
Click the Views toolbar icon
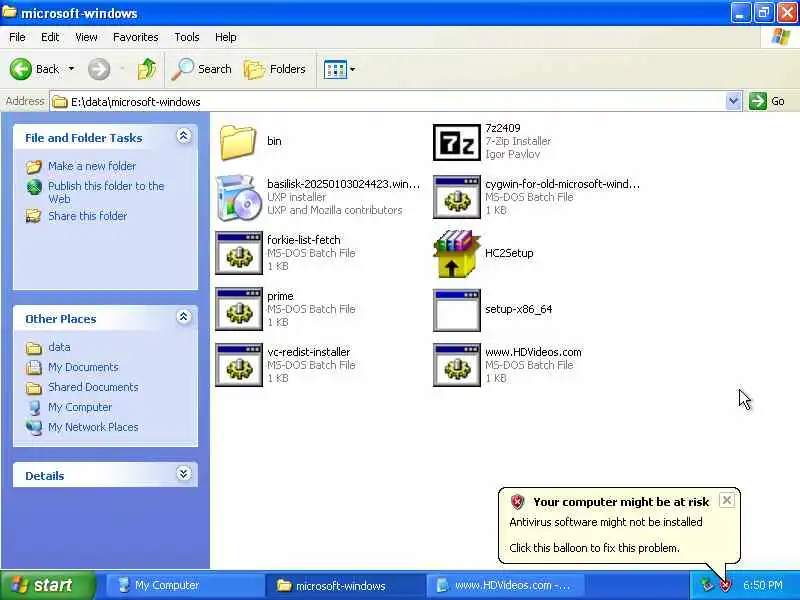[x=335, y=69]
